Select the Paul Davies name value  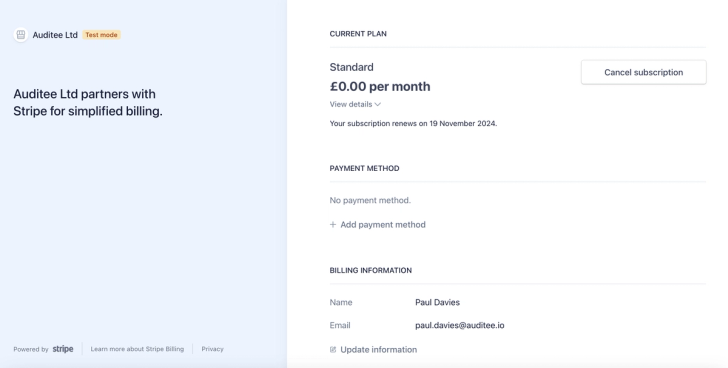(437, 302)
